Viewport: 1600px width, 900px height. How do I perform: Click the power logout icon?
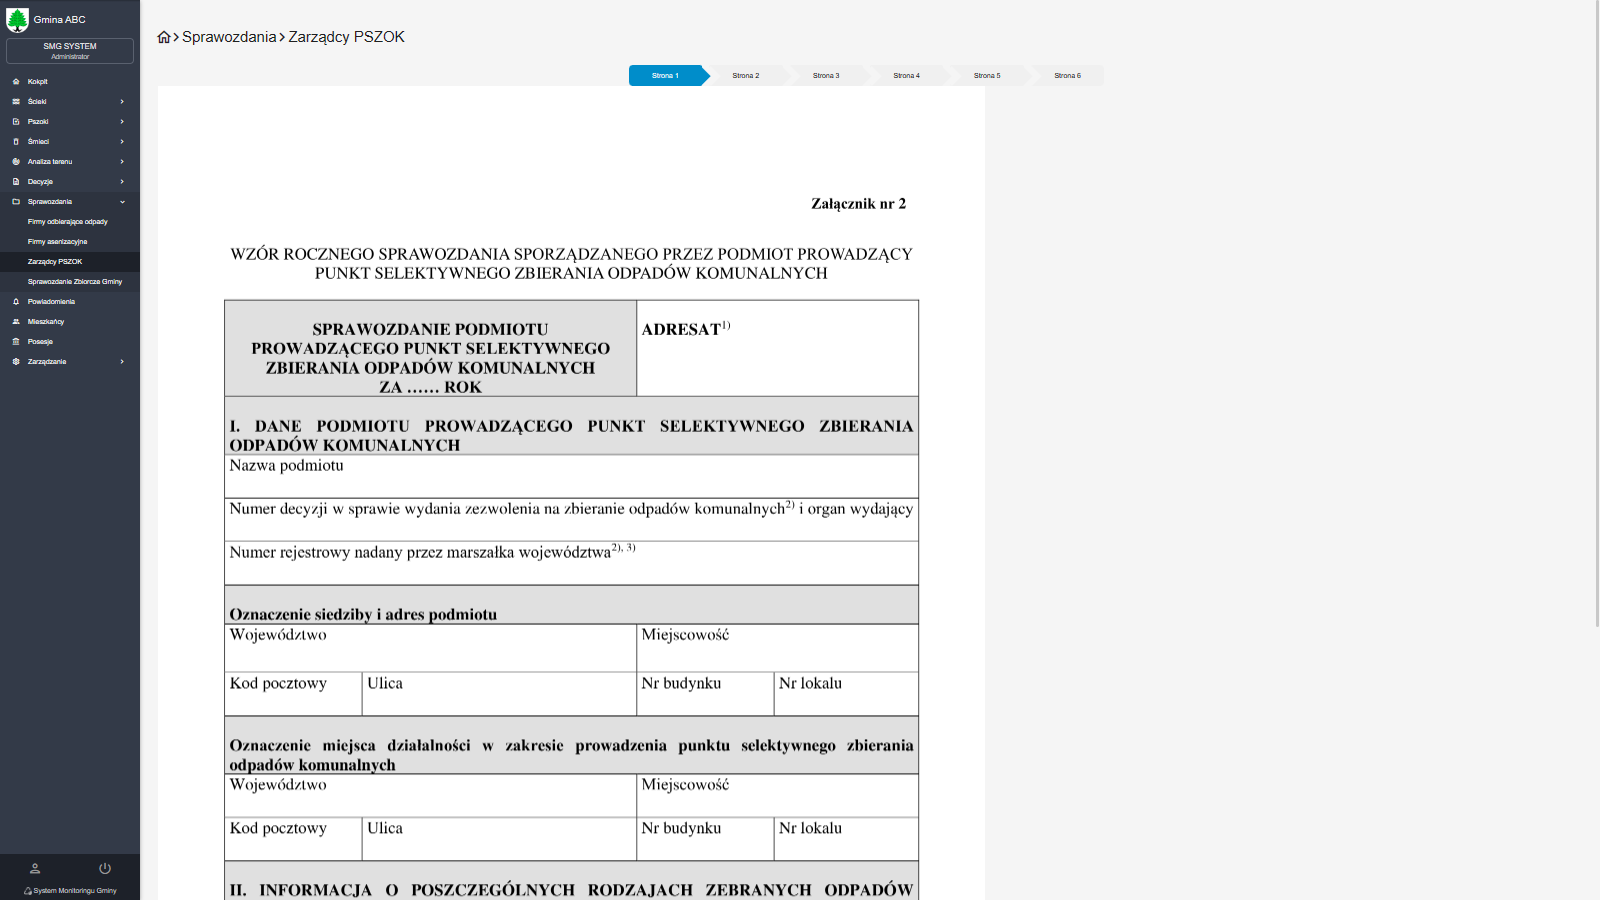point(105,868)
